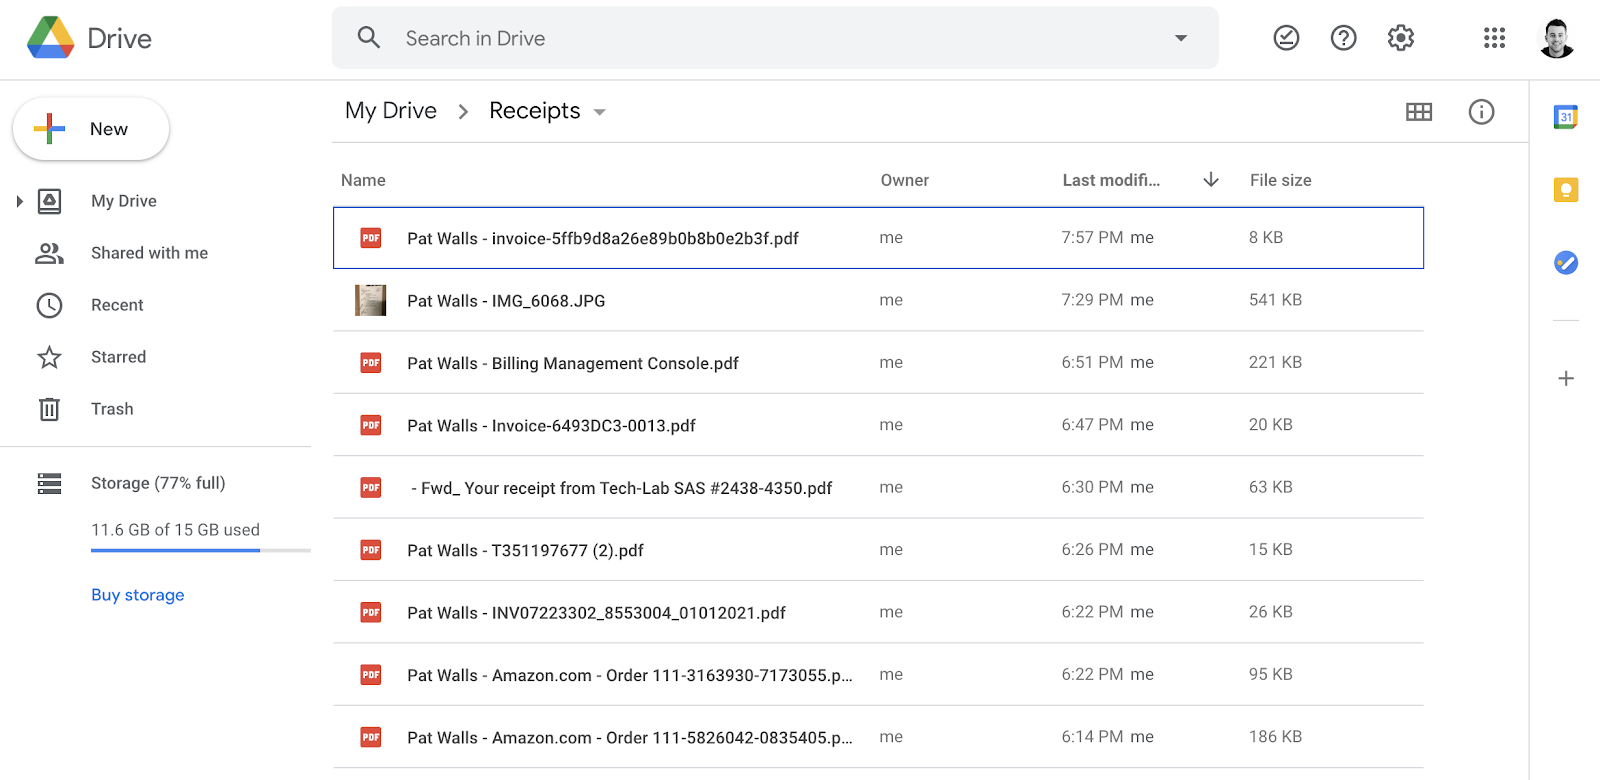
Task: Switch to grid layout view
Action: [x=1418, y=112]
